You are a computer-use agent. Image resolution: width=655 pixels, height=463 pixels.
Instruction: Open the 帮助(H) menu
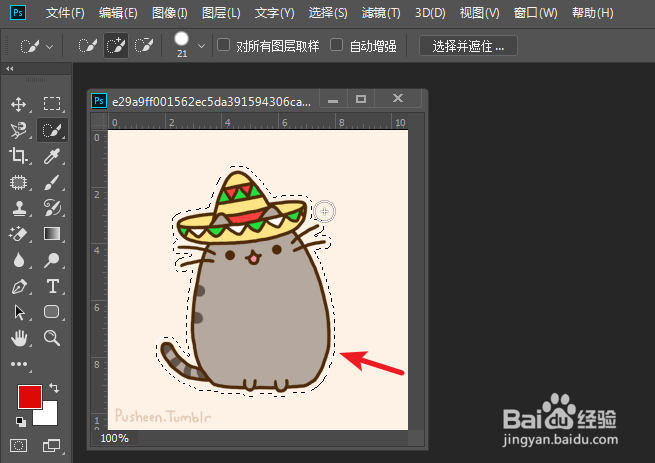(x=593, y=13)
